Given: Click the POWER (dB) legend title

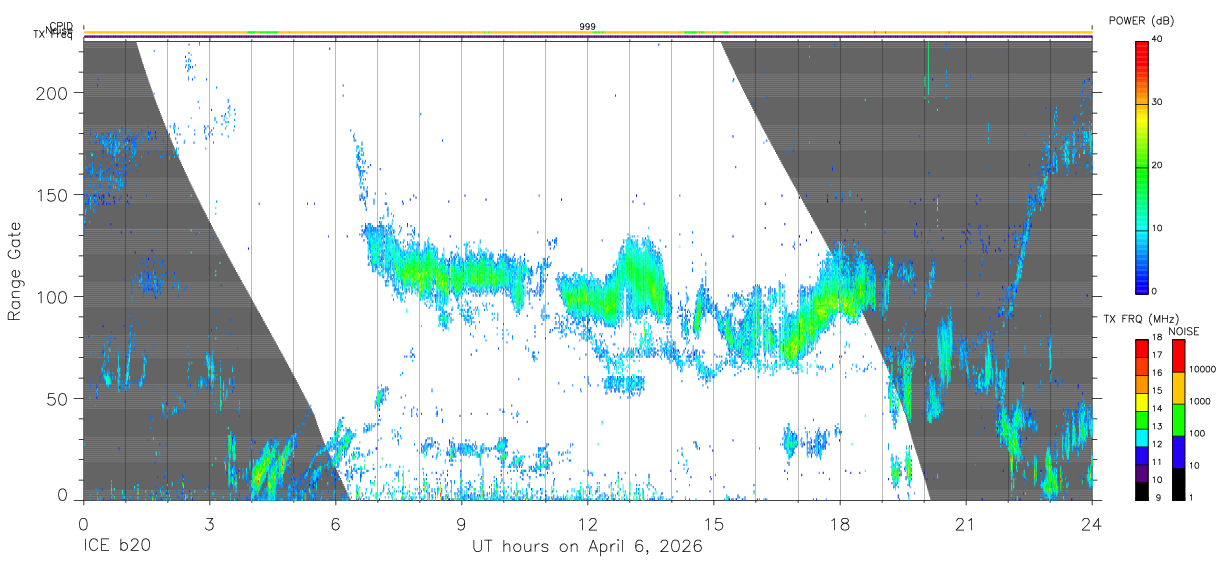Looking at the screenshot, I should (1142, 20).
